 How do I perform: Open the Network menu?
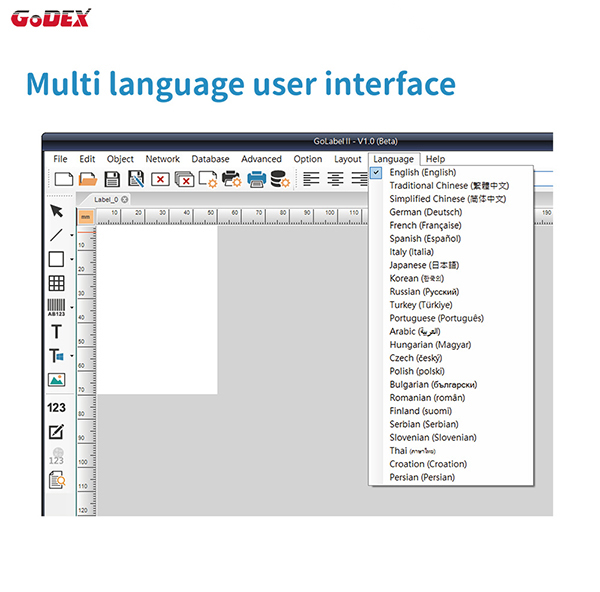pos(162,159)
